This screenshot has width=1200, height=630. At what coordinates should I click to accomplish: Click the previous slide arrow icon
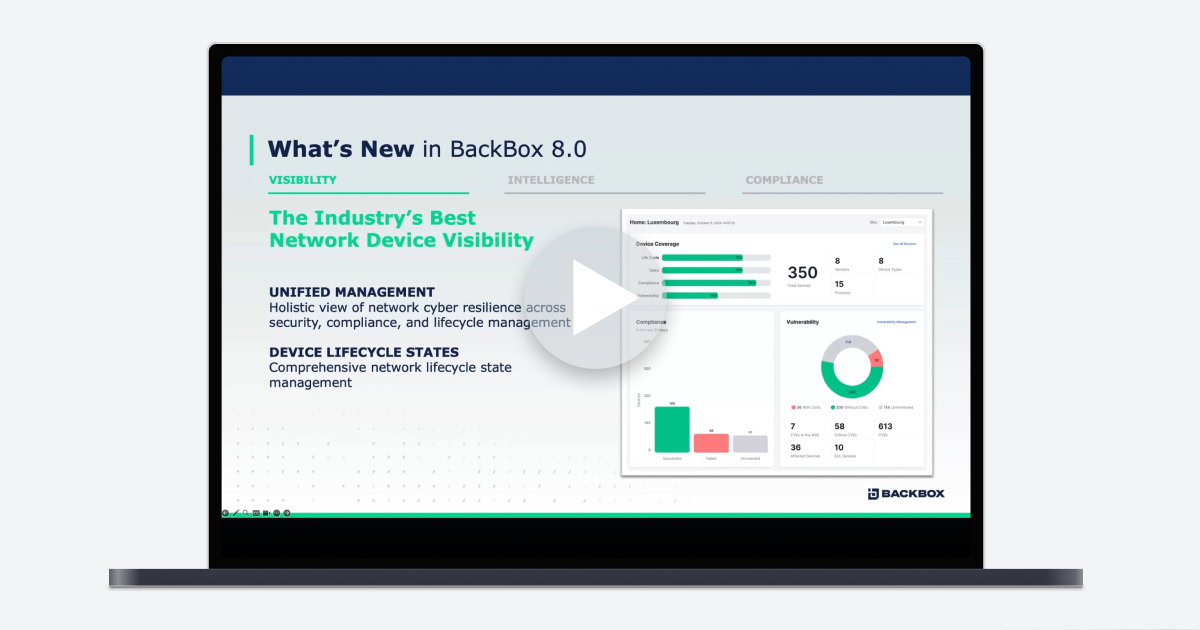[225, 513]
